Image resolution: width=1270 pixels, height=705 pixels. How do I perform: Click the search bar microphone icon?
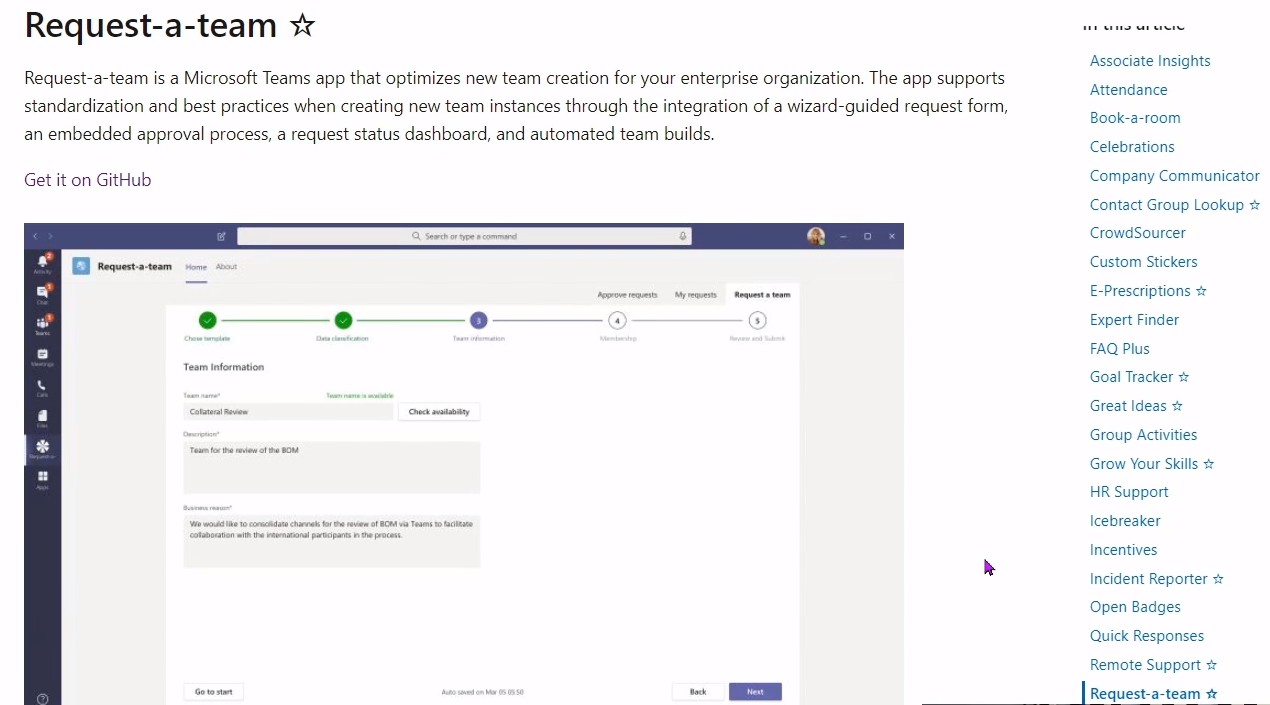pyautogui.click(x=683, y=236)
